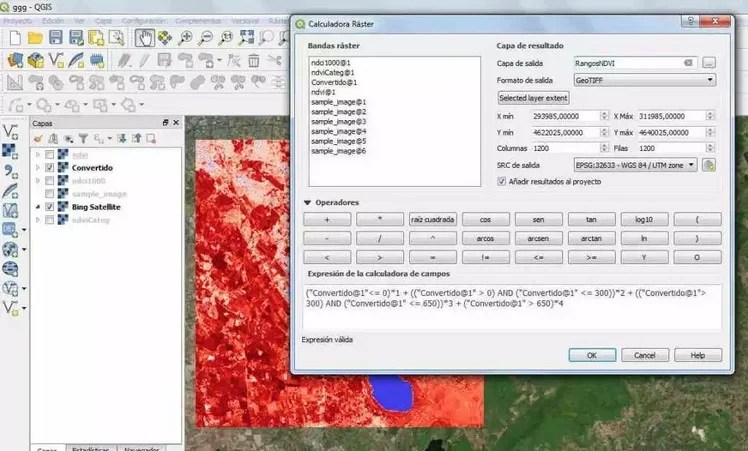Click the filter legend funnel icon in Capas panel

[x=83, y=139]
